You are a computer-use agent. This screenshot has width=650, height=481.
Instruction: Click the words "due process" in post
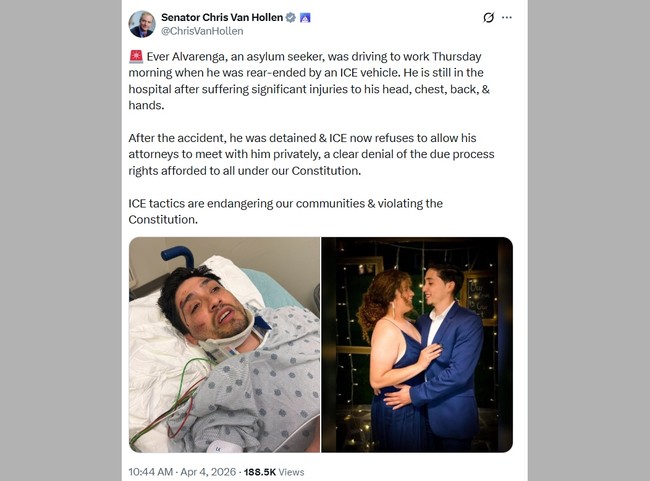(460, 154)
